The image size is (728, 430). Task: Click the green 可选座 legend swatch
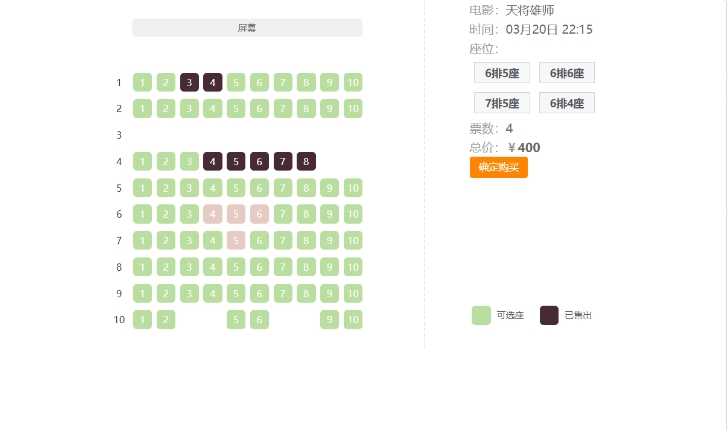pos(481,316)
